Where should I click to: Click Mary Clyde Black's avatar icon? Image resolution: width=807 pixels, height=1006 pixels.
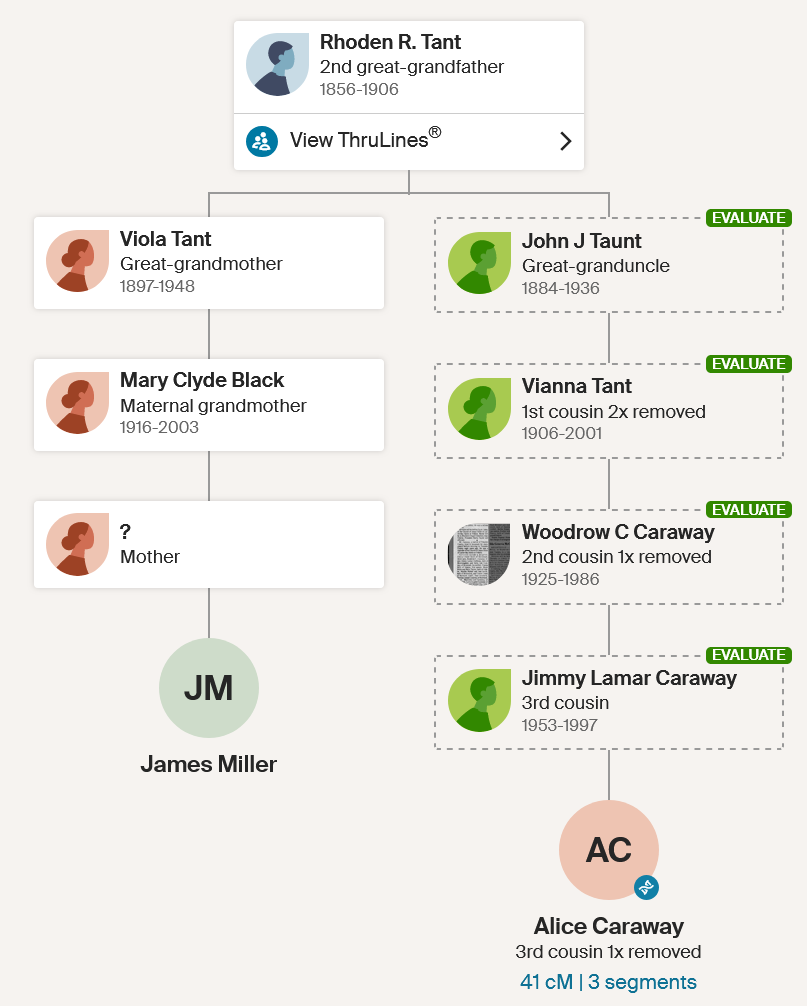(78, 403)
